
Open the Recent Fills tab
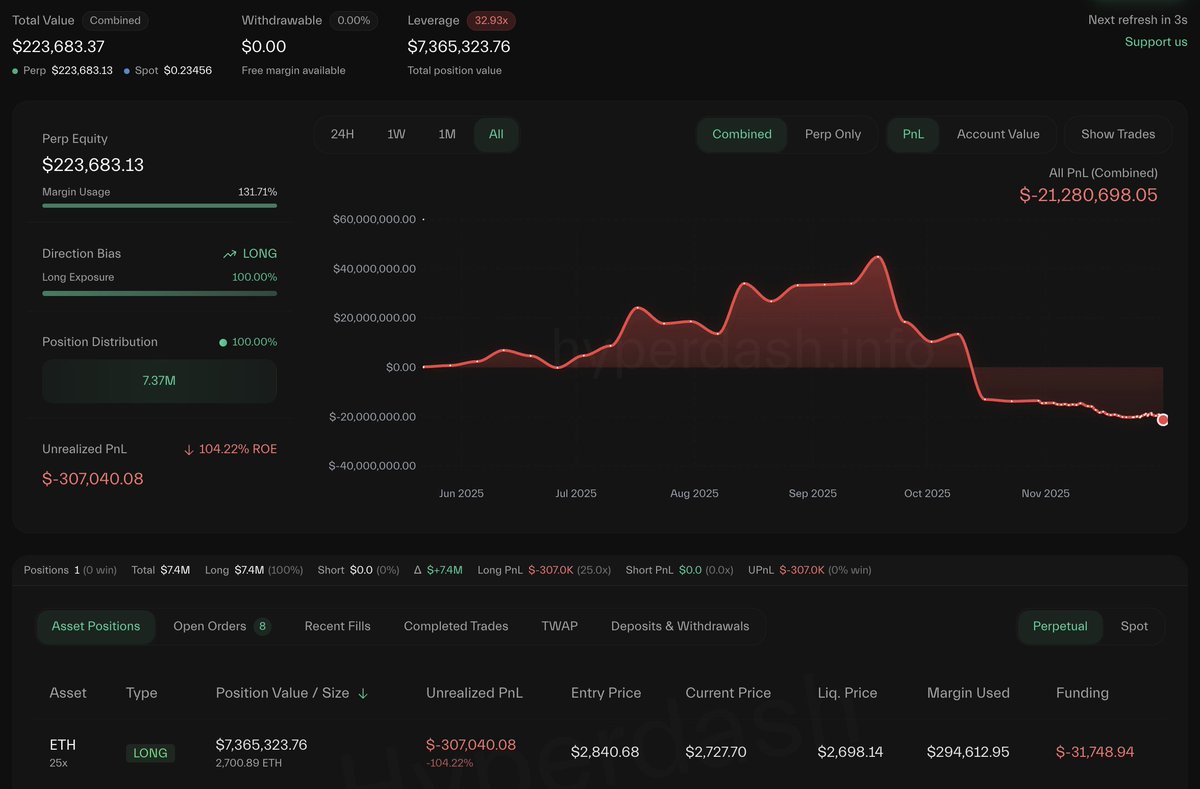337,626
